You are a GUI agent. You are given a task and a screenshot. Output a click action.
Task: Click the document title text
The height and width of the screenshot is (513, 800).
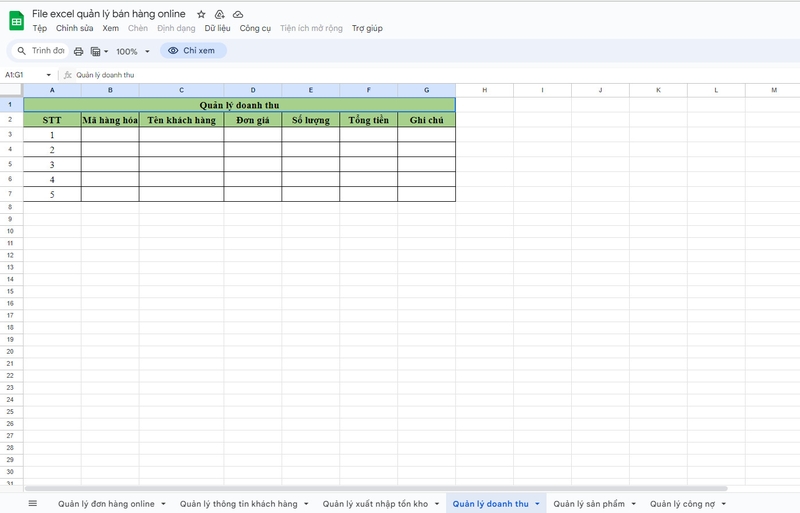[x=109, y=14]
